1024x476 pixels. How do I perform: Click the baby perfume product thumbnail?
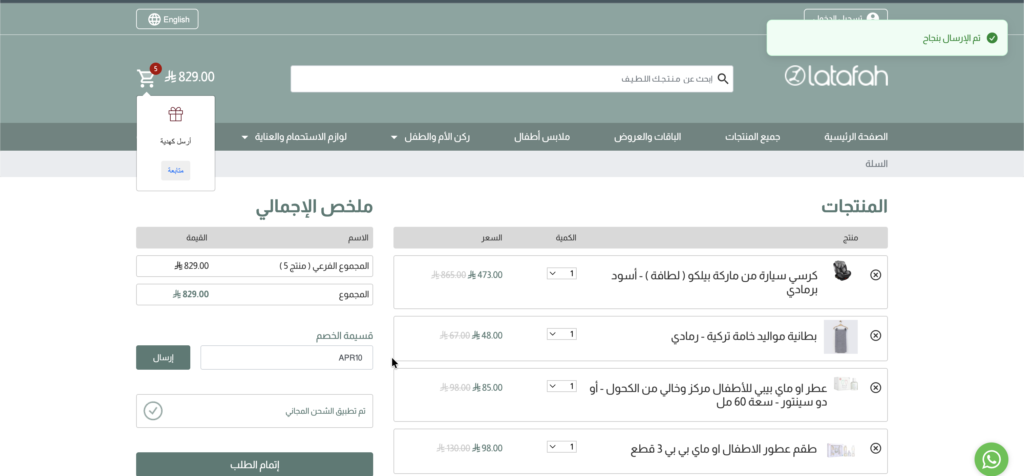click(845, 384)
